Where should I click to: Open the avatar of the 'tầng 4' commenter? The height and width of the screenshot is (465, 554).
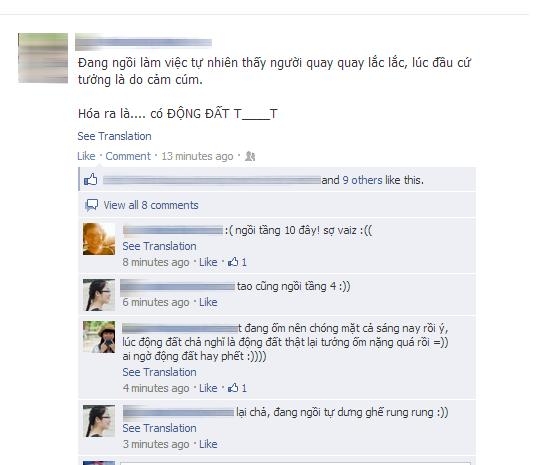point(99,295)
